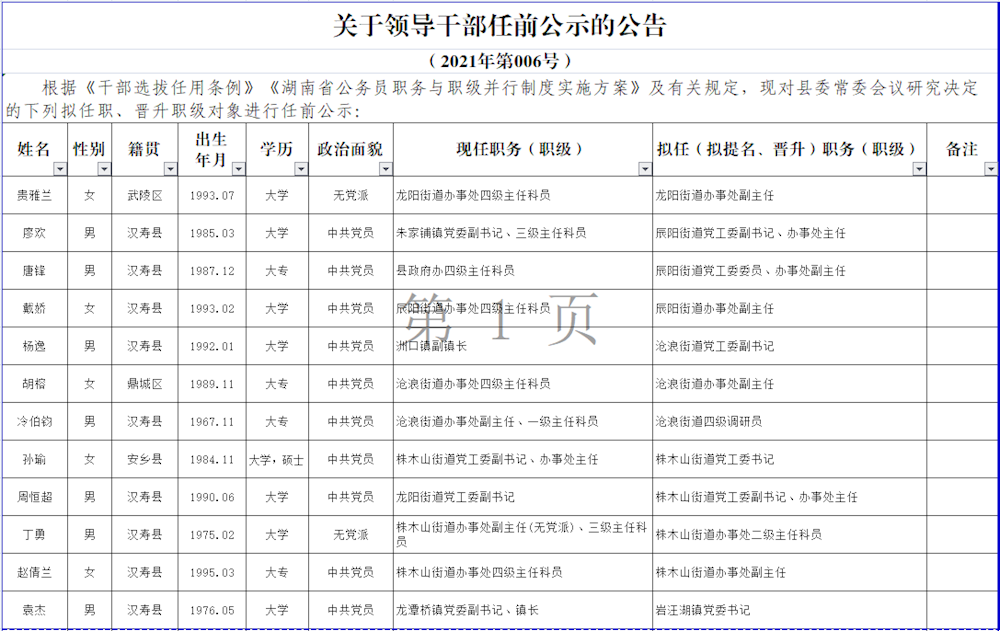The height and width of the screenshot is (631, 1000).
Task: Open the 现任职务 column filter dropdown
Action: coord(645,169)
